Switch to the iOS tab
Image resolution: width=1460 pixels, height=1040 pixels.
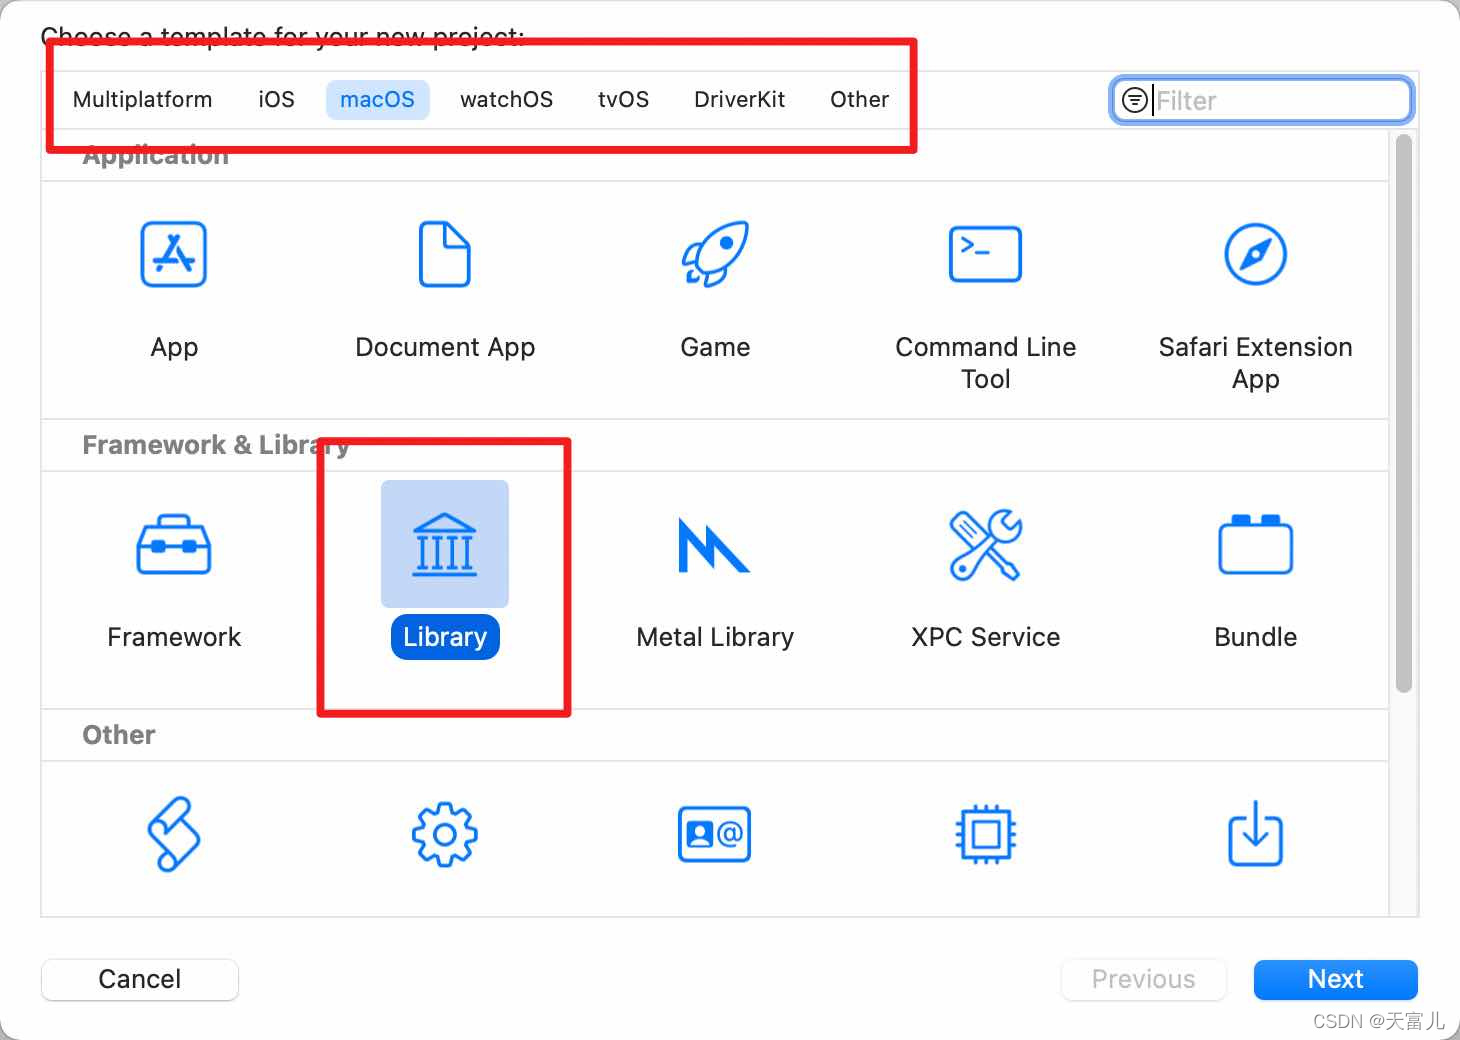(x=277, y=99)
